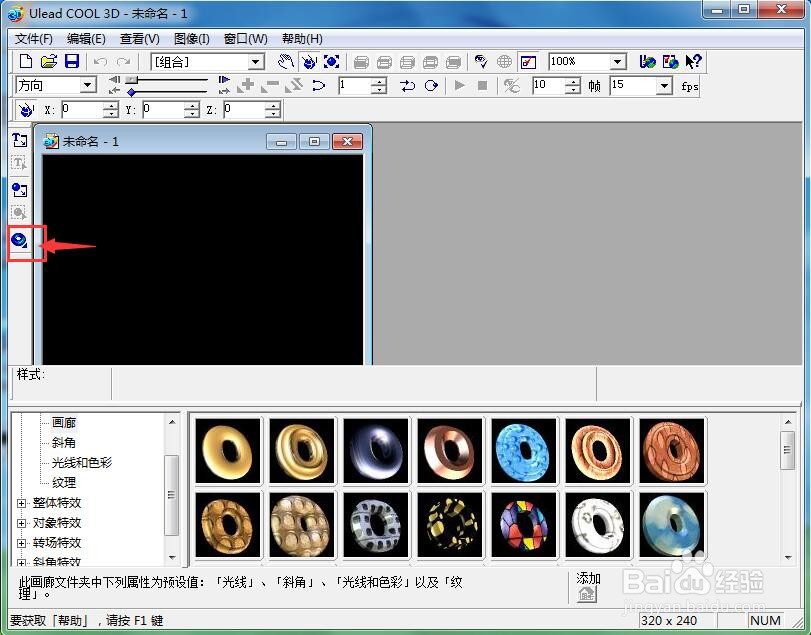Open a file using the folder icon
The width and height of the screenshot is (811, 635).
pos(49,62)
